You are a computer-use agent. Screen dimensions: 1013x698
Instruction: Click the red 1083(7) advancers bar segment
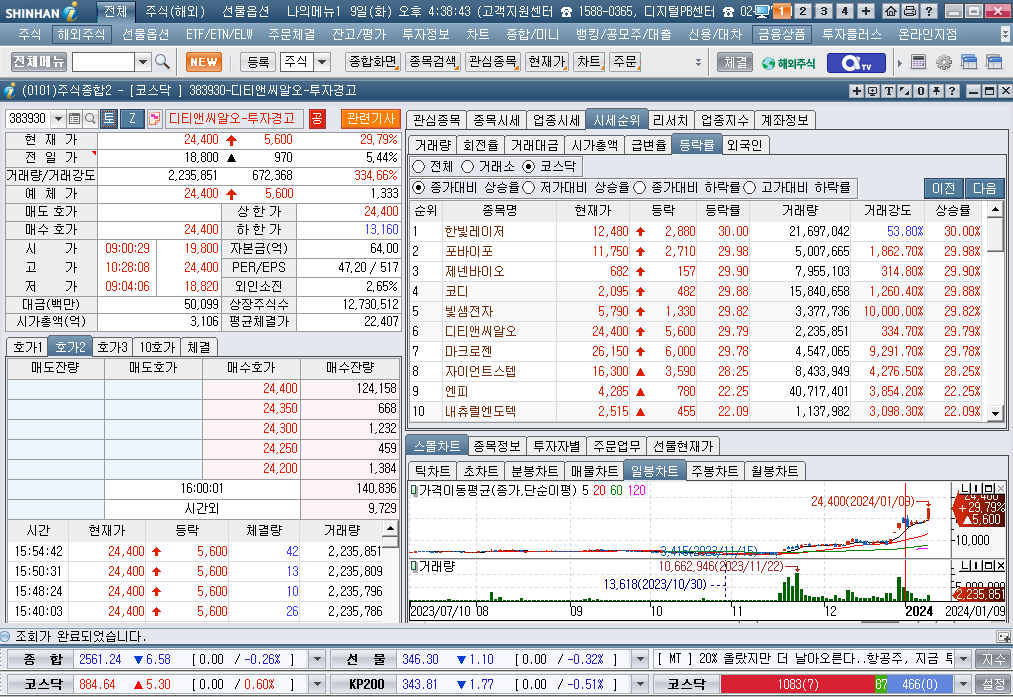[x=797, y=684]
